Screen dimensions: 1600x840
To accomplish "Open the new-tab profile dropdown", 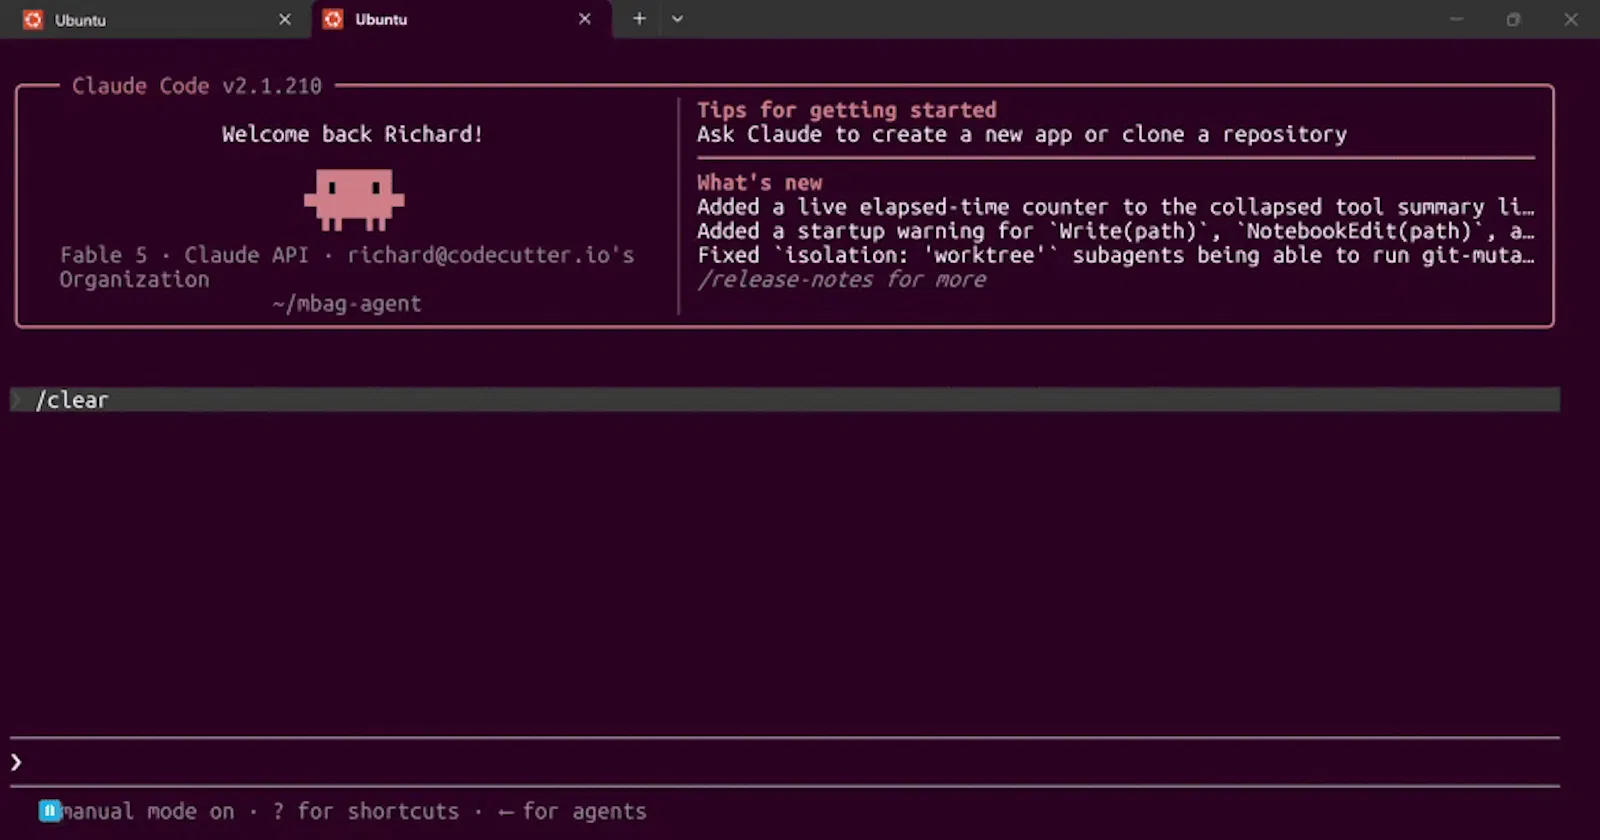I will pos(677,18).
